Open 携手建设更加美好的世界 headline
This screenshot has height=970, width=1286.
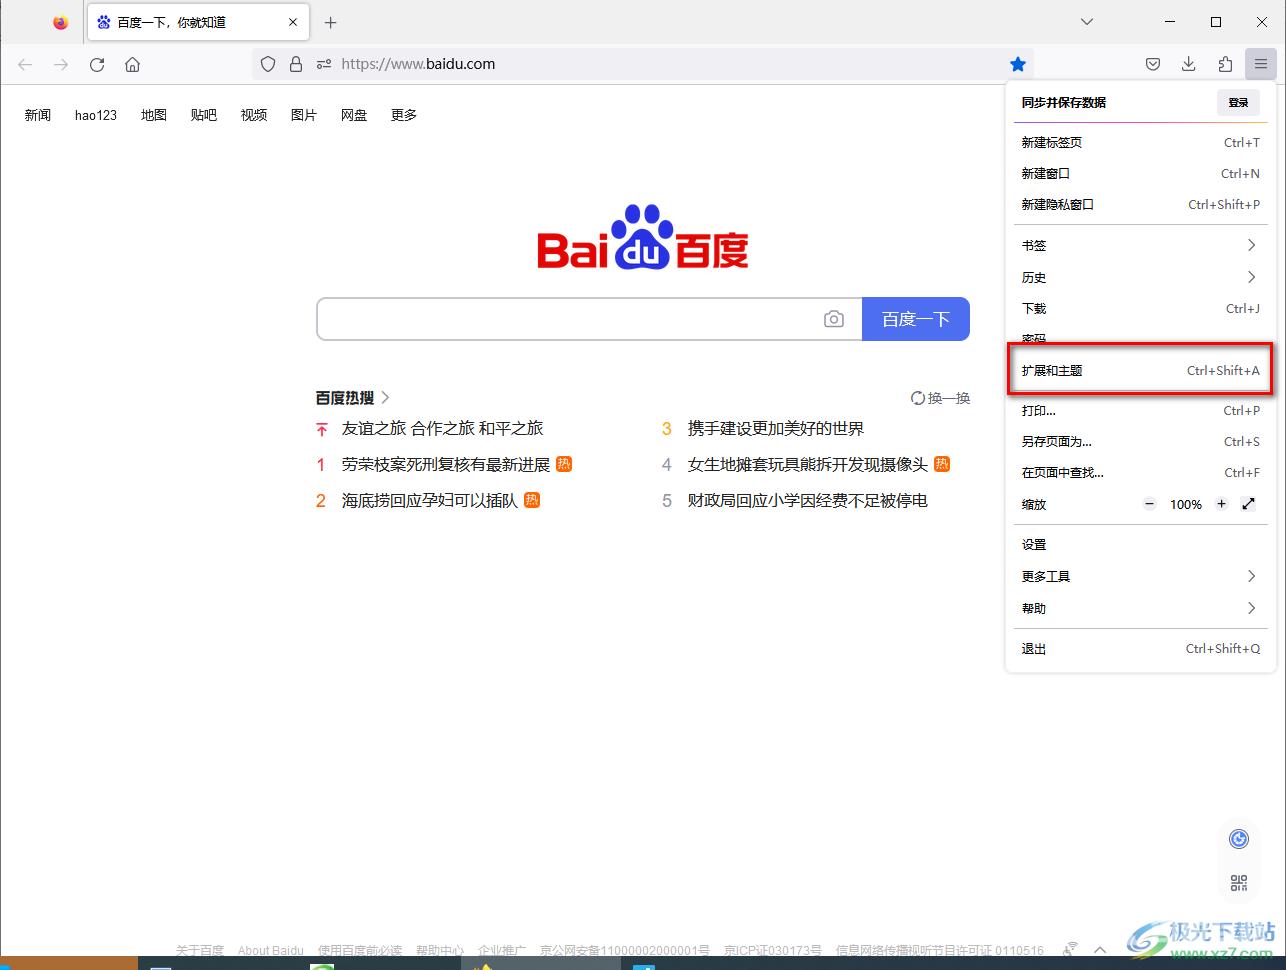pos(776,428)
